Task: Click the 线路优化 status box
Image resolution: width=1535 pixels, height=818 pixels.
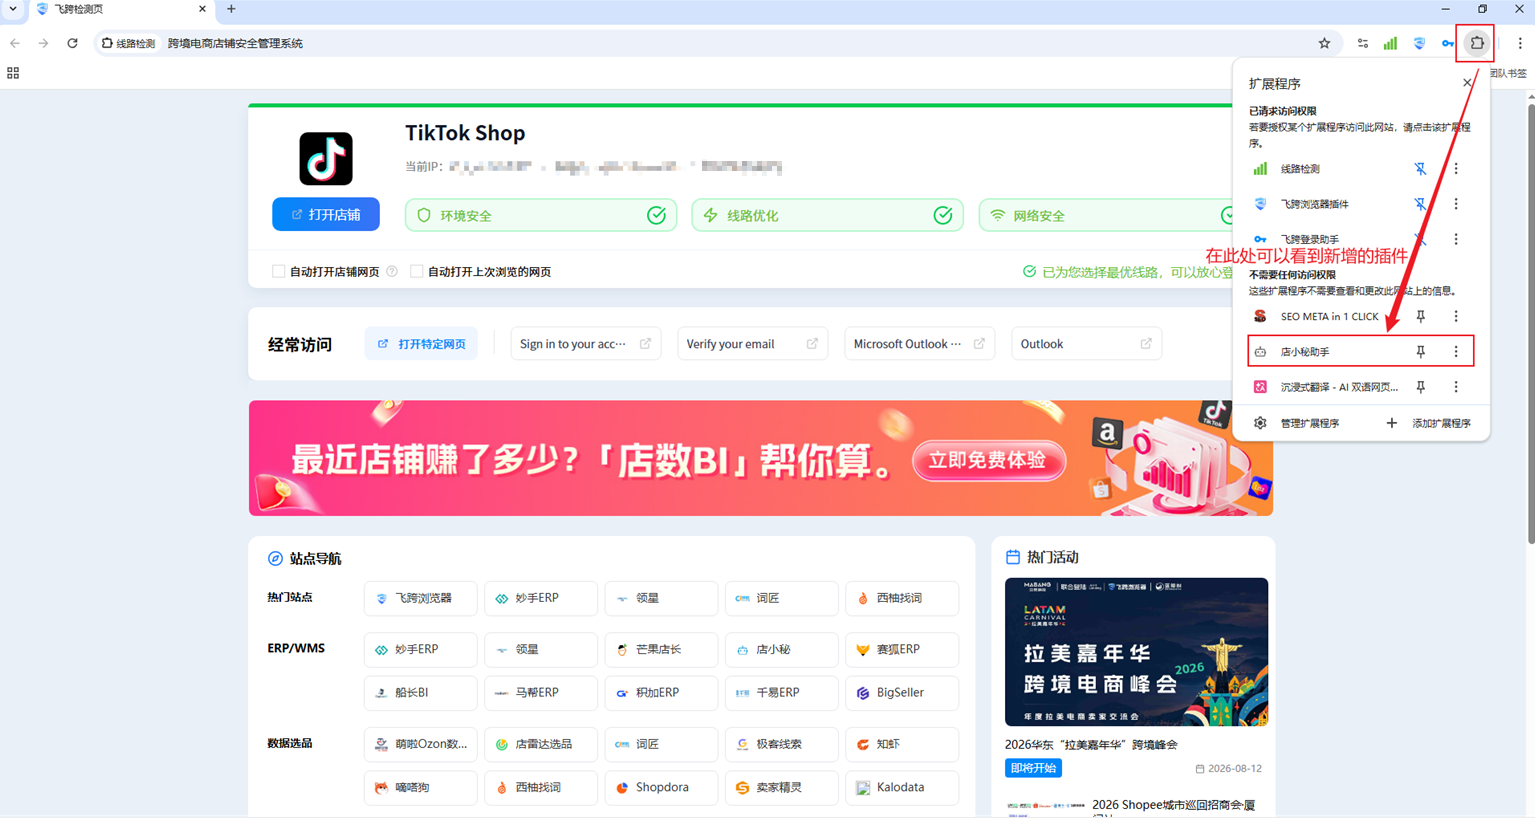Action: (827, 215)
